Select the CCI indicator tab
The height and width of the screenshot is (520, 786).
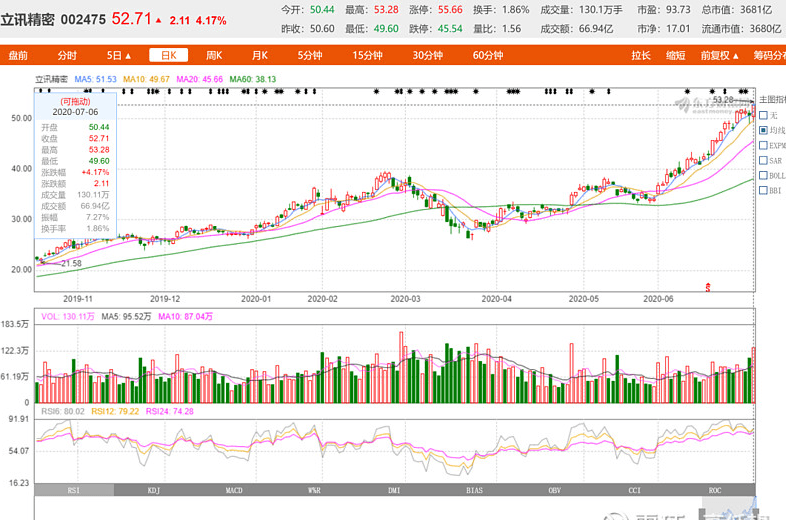coord(635,490)
